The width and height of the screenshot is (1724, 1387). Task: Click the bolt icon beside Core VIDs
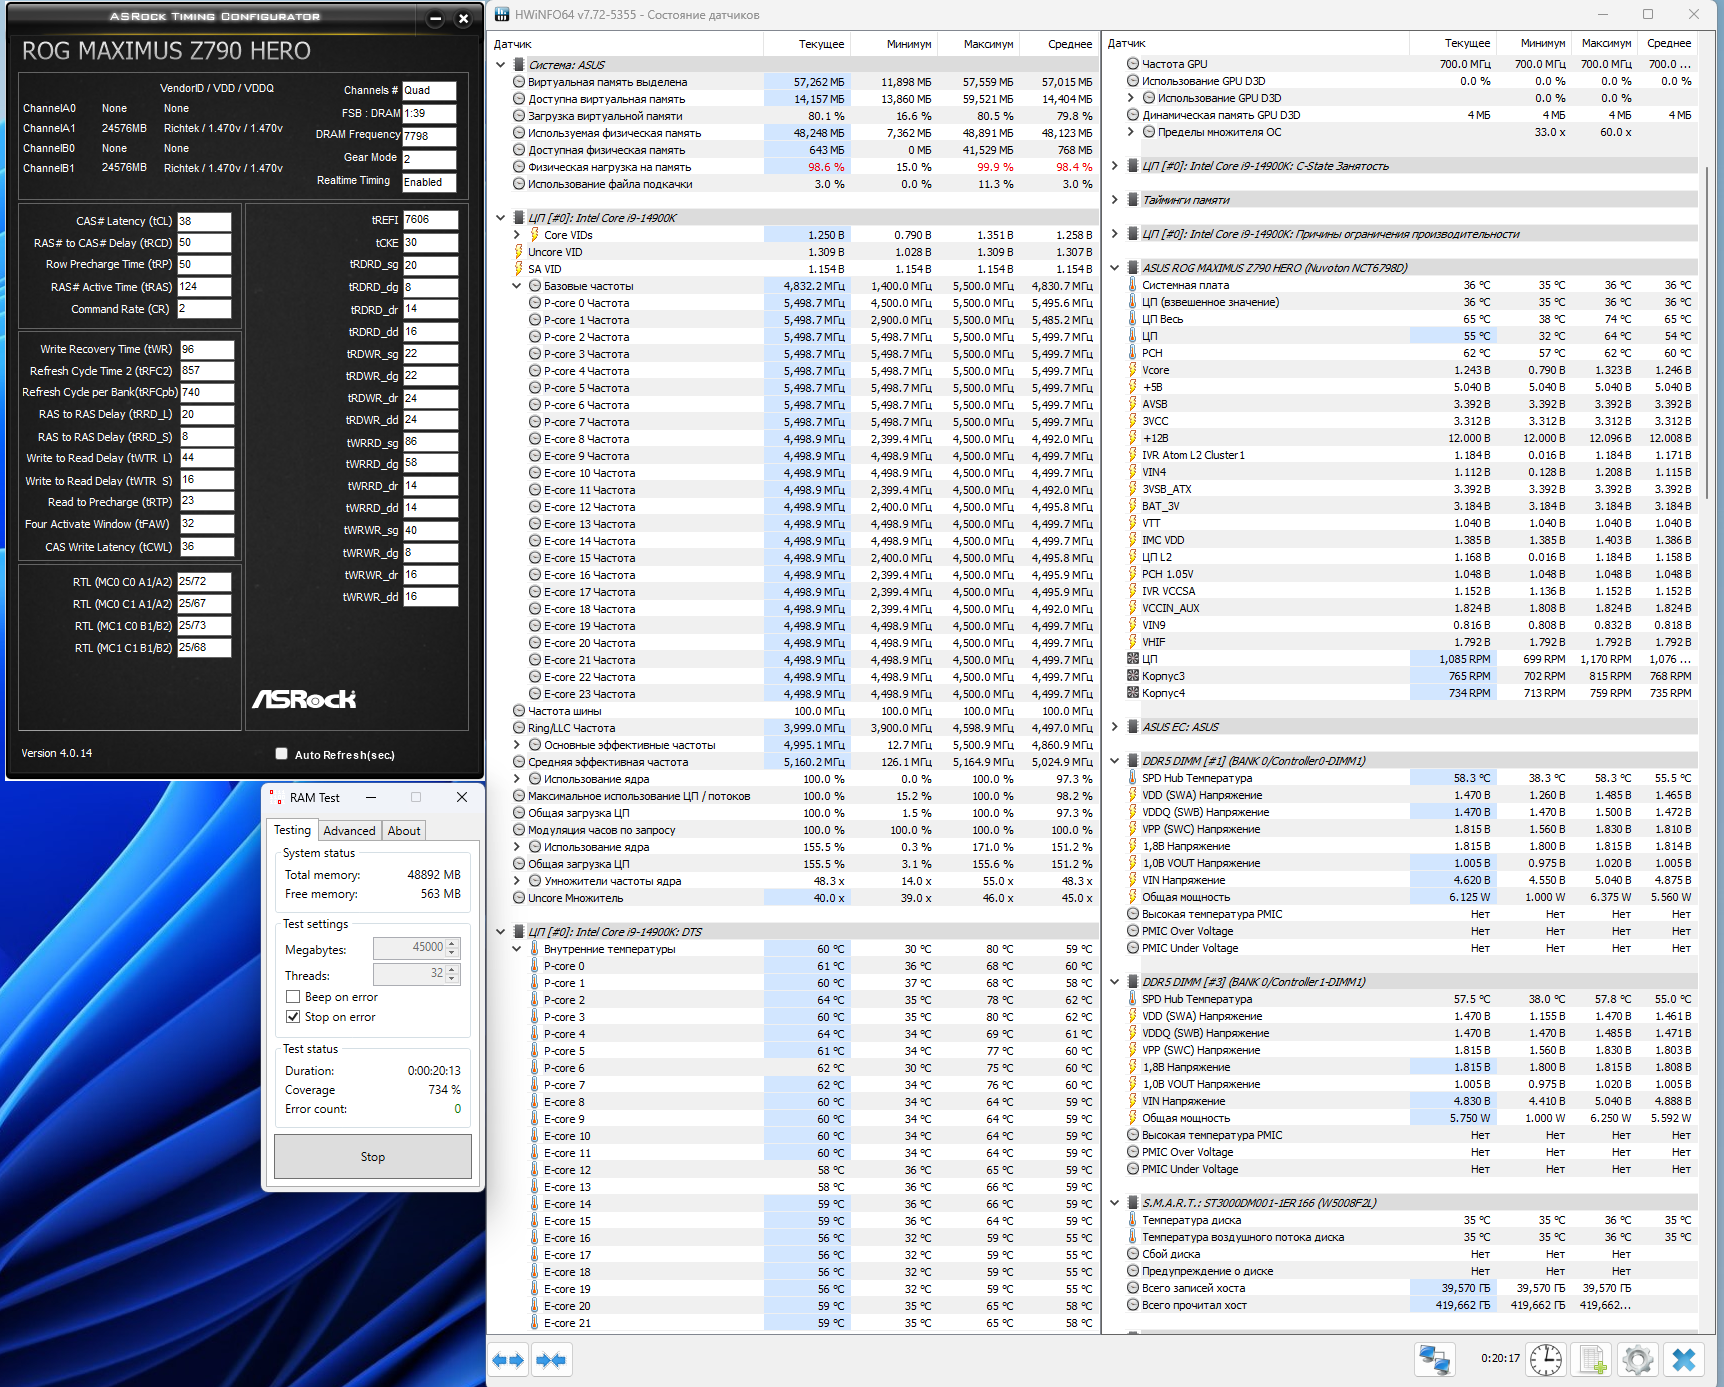click(535, 235)
